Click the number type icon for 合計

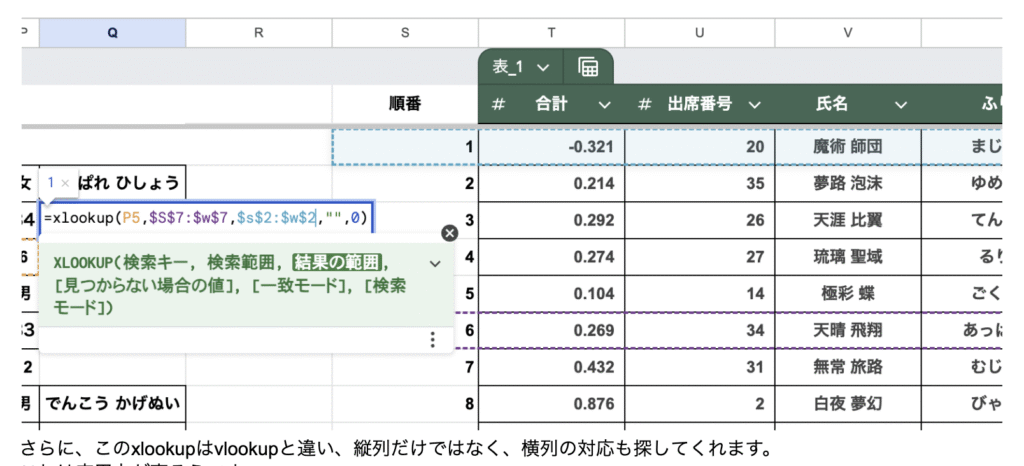pos(498,104)
